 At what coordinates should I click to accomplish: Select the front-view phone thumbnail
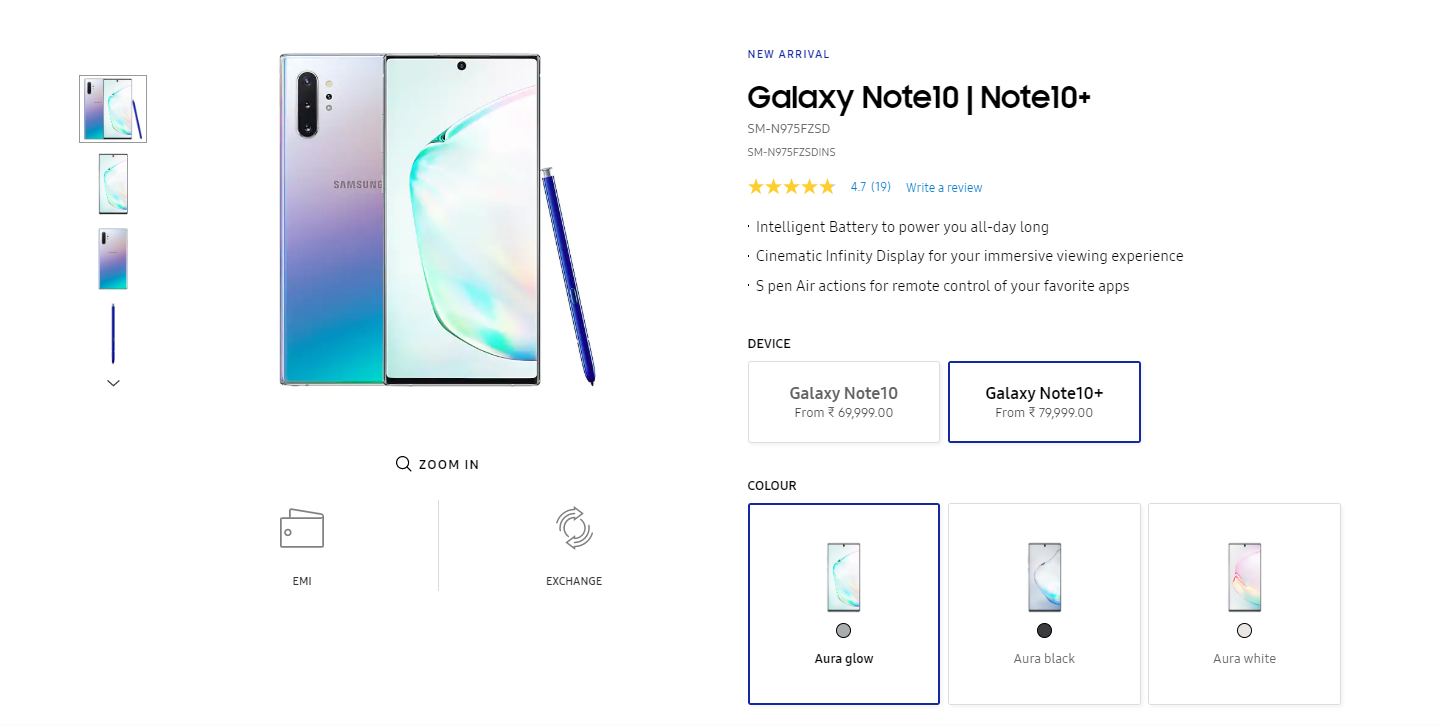[113, 183]
